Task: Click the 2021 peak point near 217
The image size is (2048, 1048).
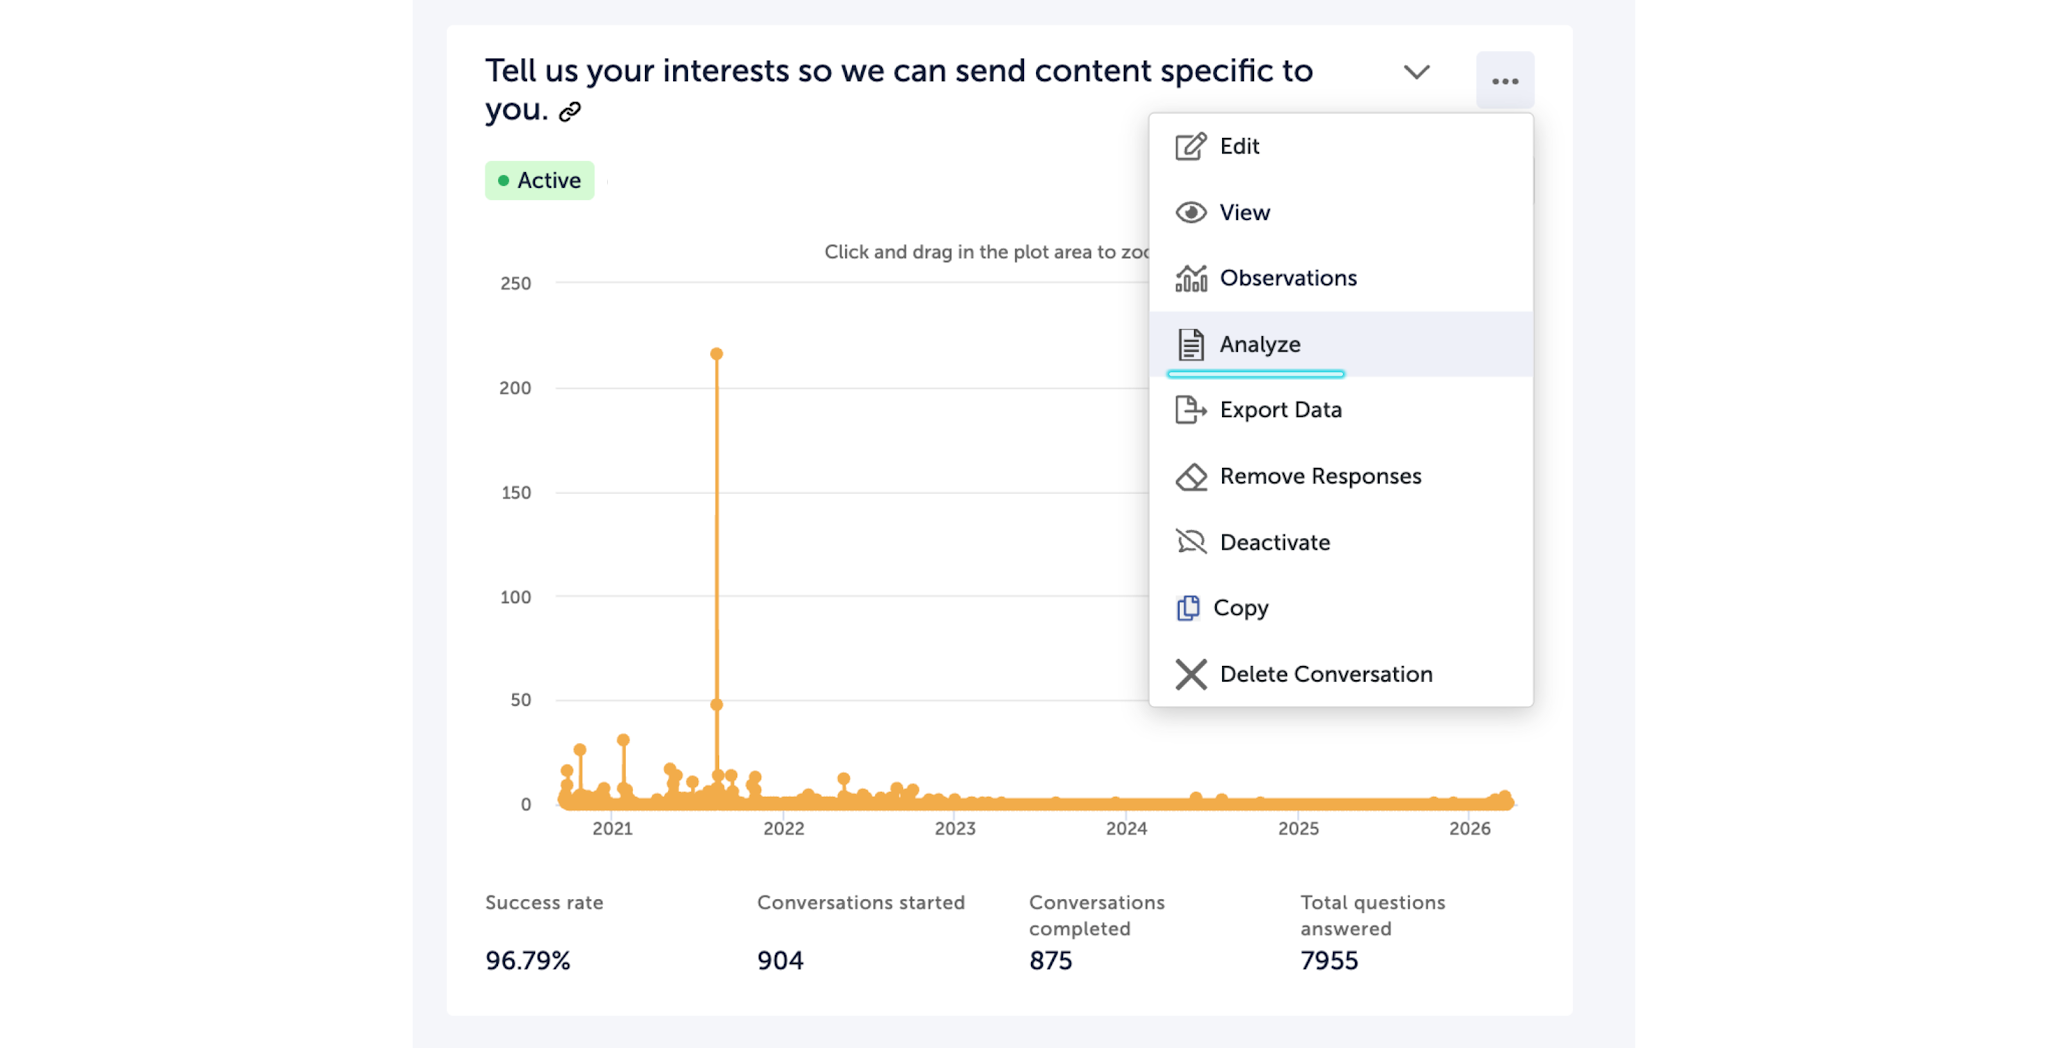Action: point(716,354)
